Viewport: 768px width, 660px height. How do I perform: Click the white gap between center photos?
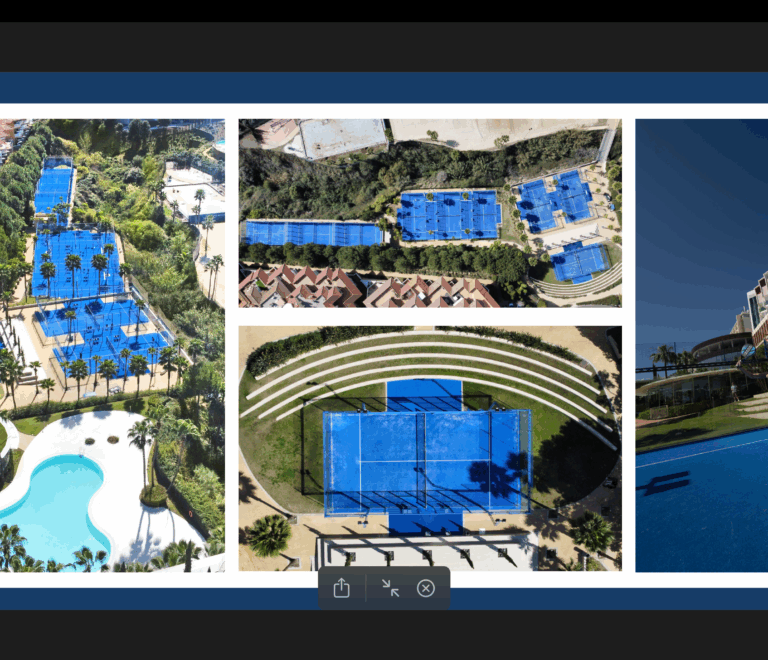tap(430, 317)
